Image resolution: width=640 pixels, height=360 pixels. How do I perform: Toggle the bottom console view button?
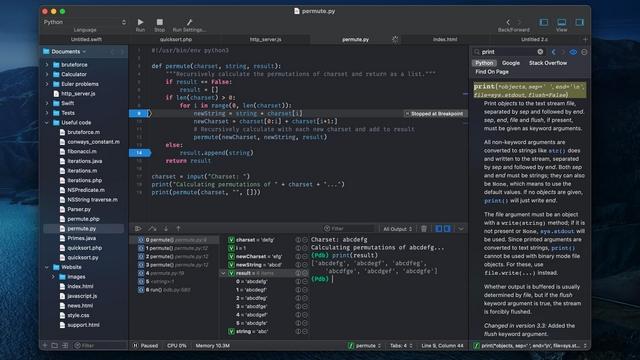tap(562, 22)
